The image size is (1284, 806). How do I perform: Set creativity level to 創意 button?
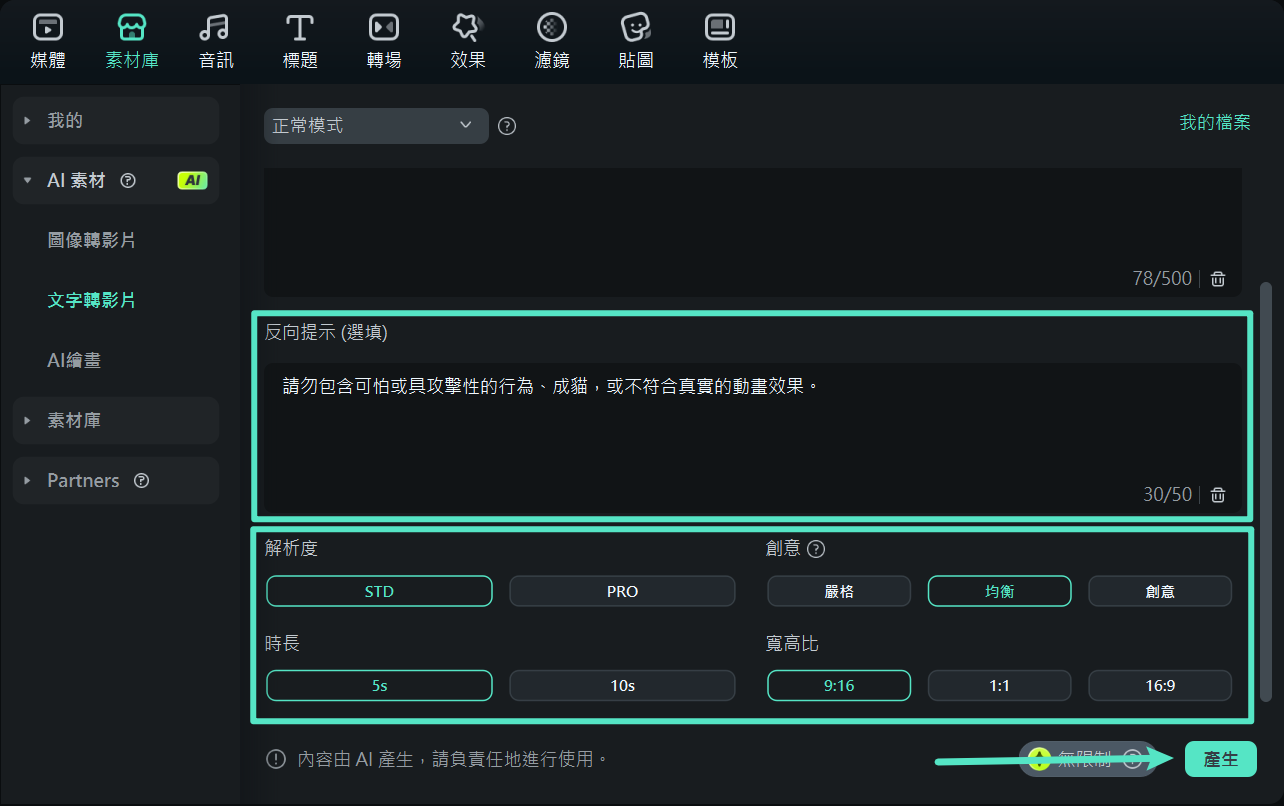point(1160,591)
